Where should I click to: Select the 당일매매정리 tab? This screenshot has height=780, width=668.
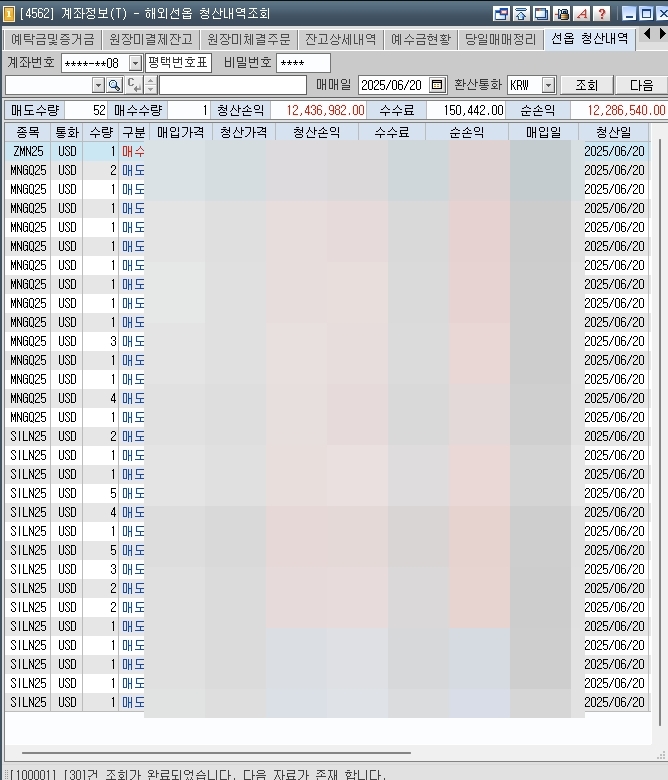501,39
